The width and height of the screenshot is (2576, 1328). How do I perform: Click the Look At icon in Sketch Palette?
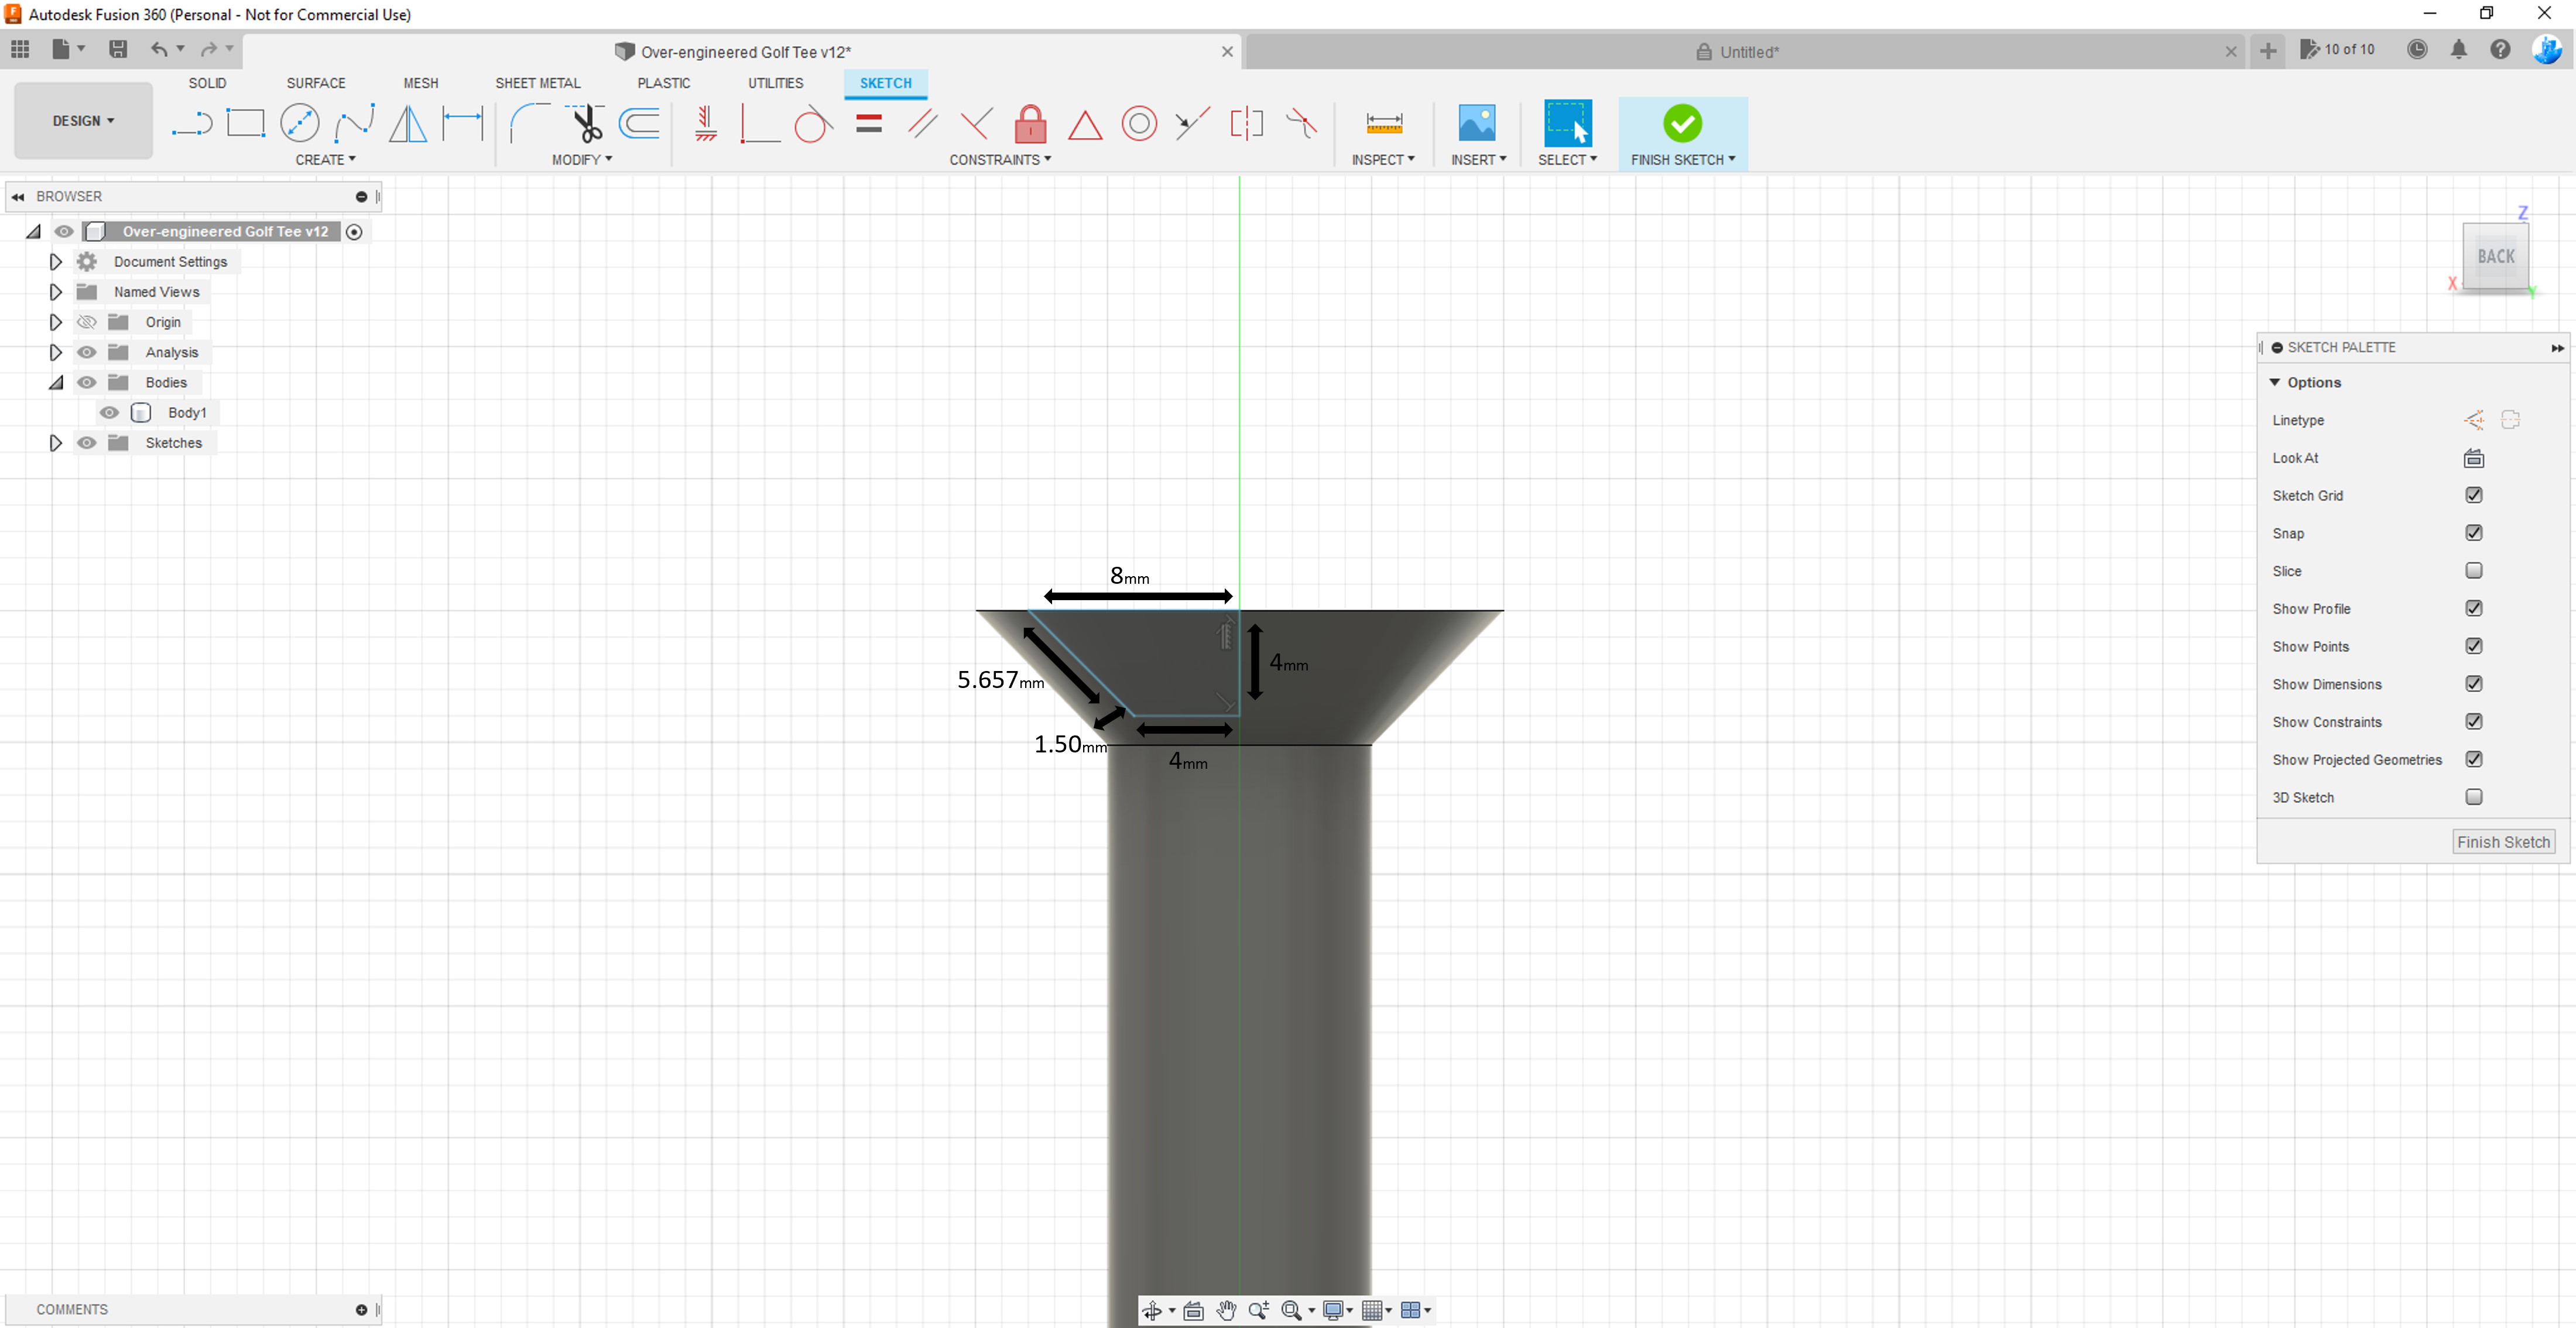point(2473,458)
